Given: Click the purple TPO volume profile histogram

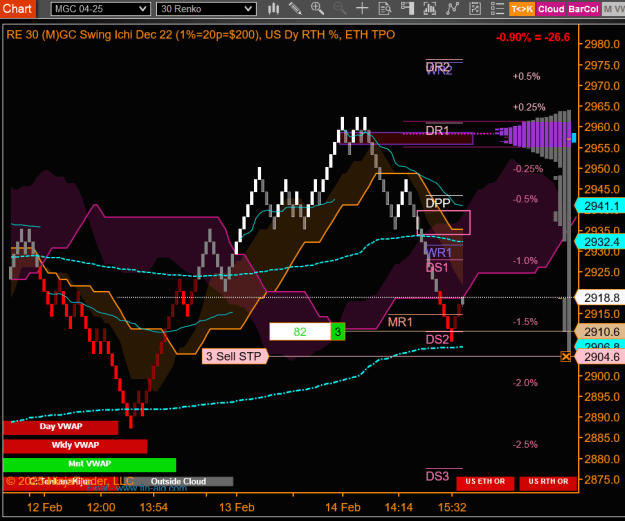Looking at the screenshot, I should pos(534,135).
